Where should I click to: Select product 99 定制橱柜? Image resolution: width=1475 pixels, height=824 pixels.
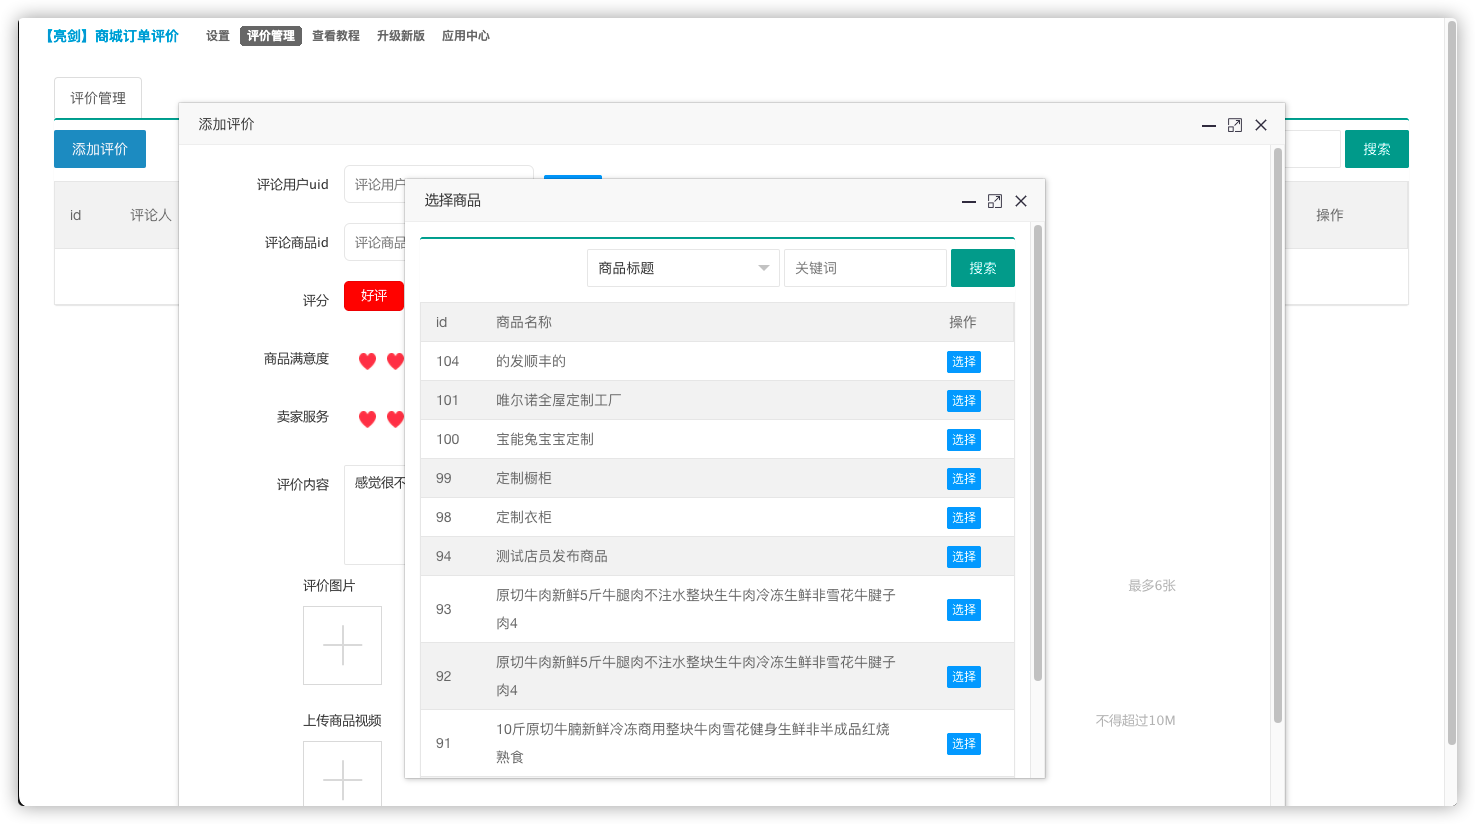(964, 479)
